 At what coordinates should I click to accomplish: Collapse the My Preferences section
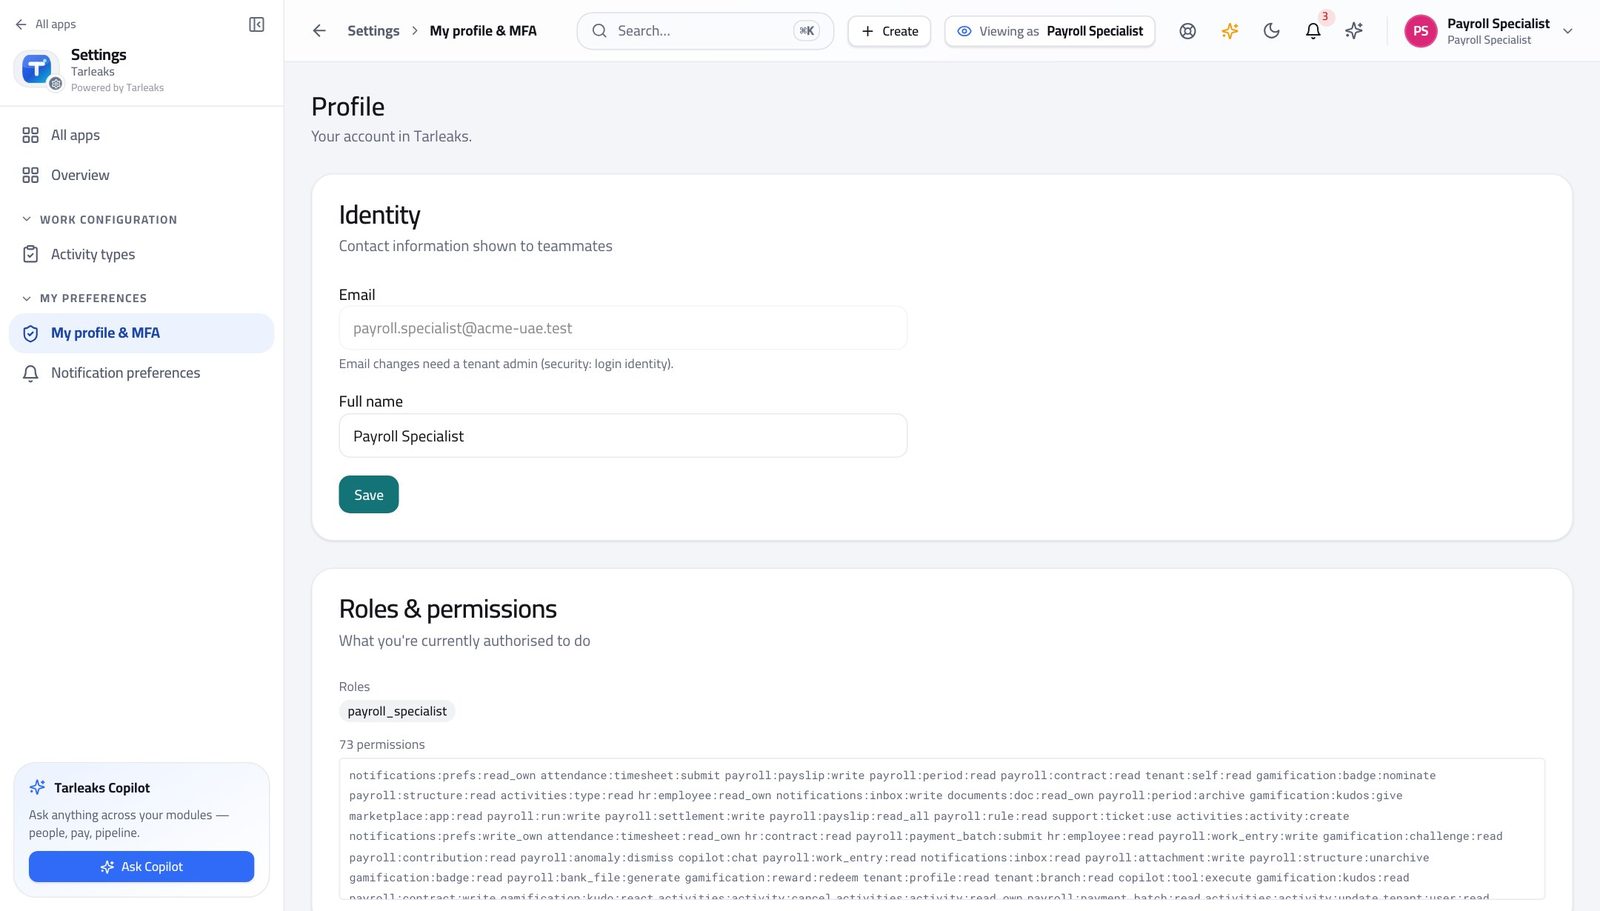84,298
